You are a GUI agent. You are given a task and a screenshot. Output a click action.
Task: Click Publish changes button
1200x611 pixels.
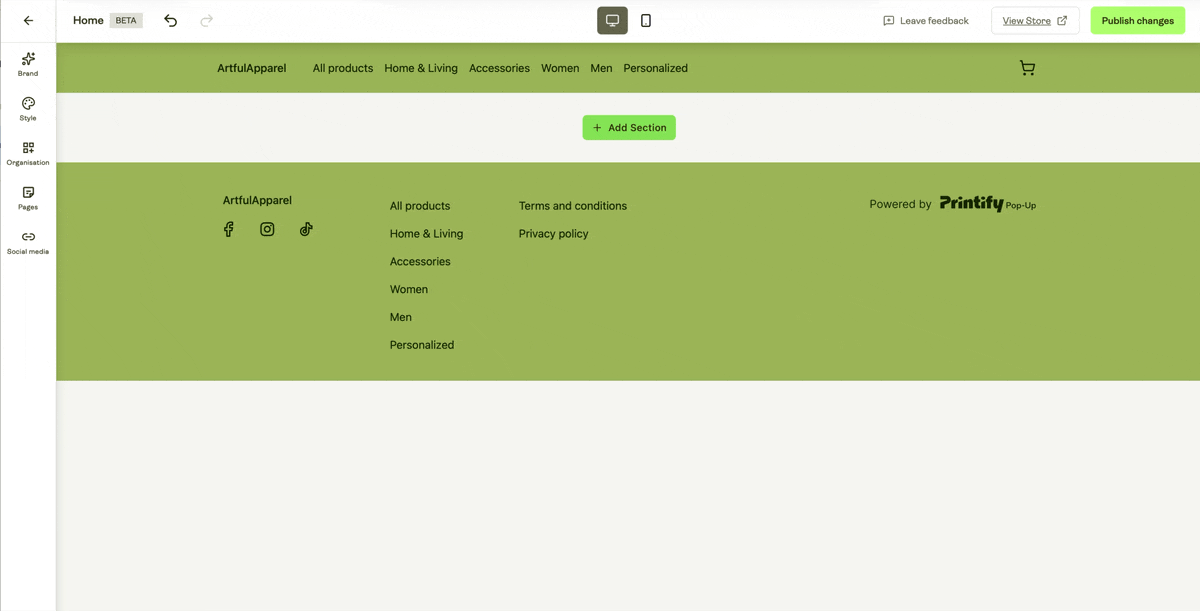tap(1138, 20)
